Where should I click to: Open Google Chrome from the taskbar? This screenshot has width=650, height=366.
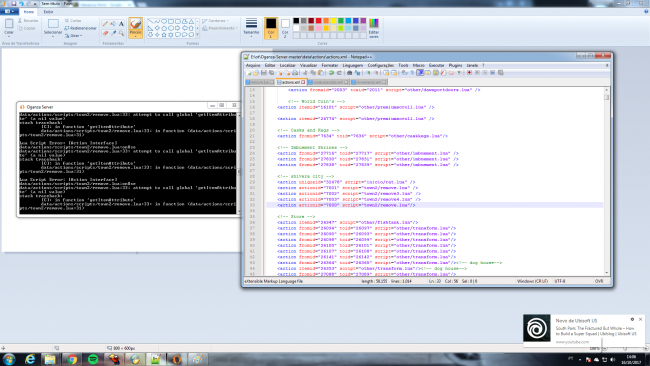[72, 359]
